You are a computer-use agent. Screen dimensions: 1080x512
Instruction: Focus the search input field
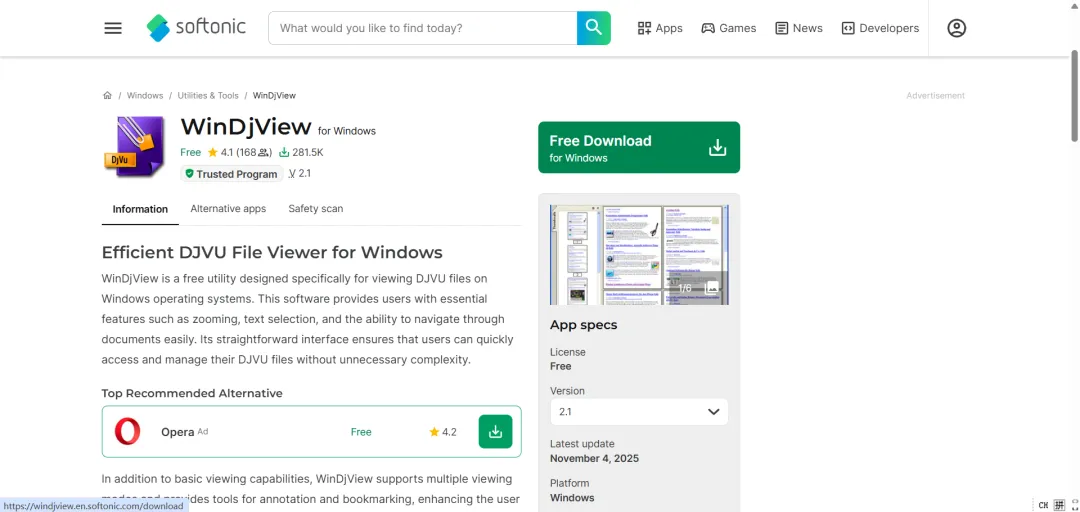422,28
